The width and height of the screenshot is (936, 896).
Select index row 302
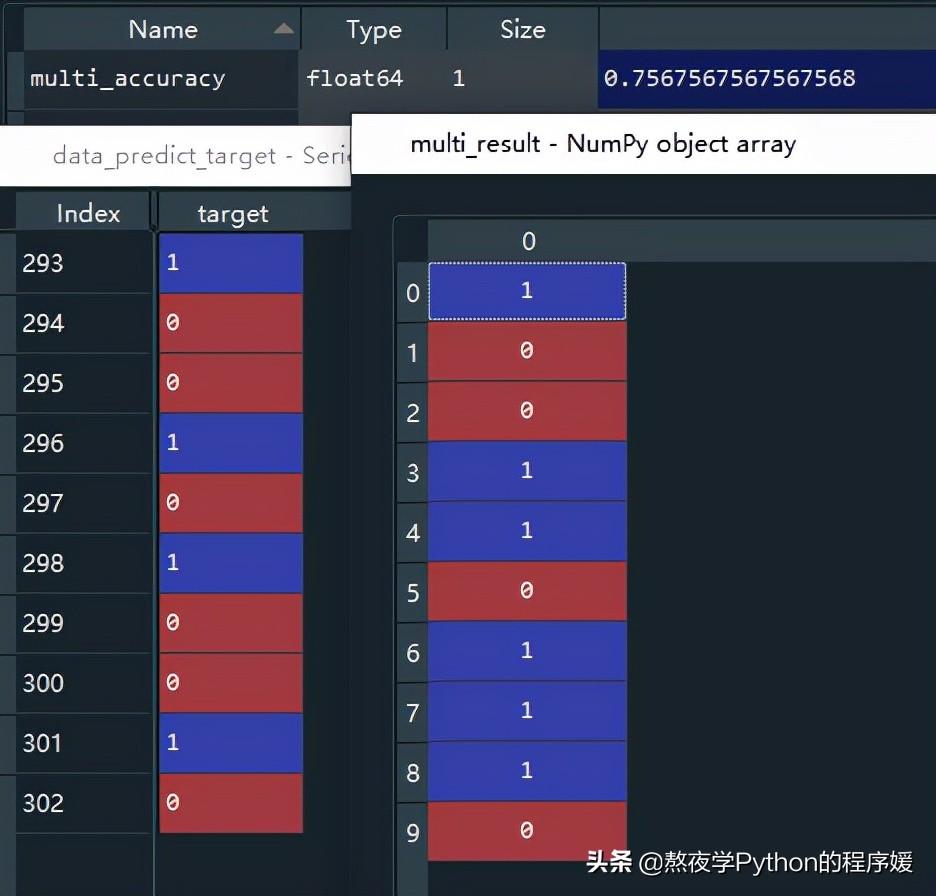click(83, 803)
